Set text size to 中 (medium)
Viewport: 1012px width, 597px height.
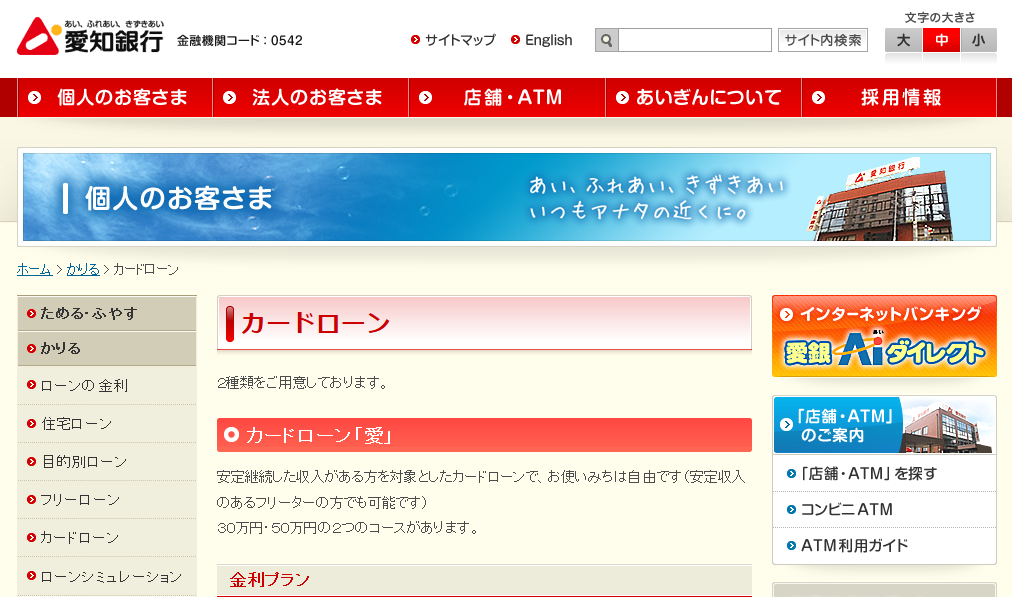[941, 41]
